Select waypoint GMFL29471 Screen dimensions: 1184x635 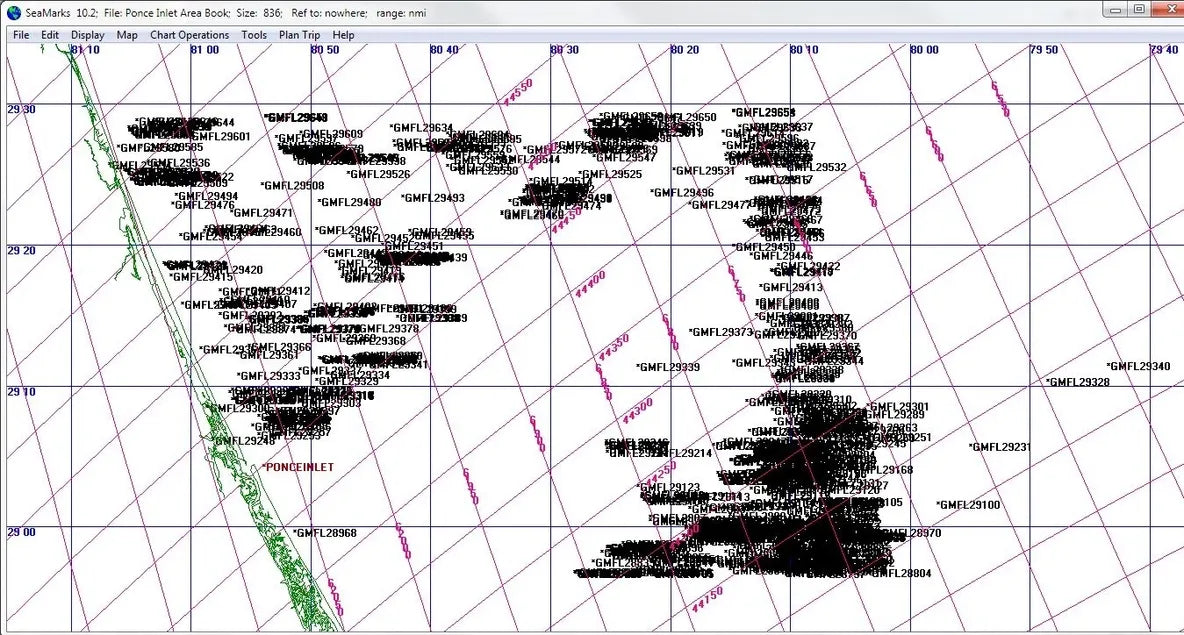(261, 213)
